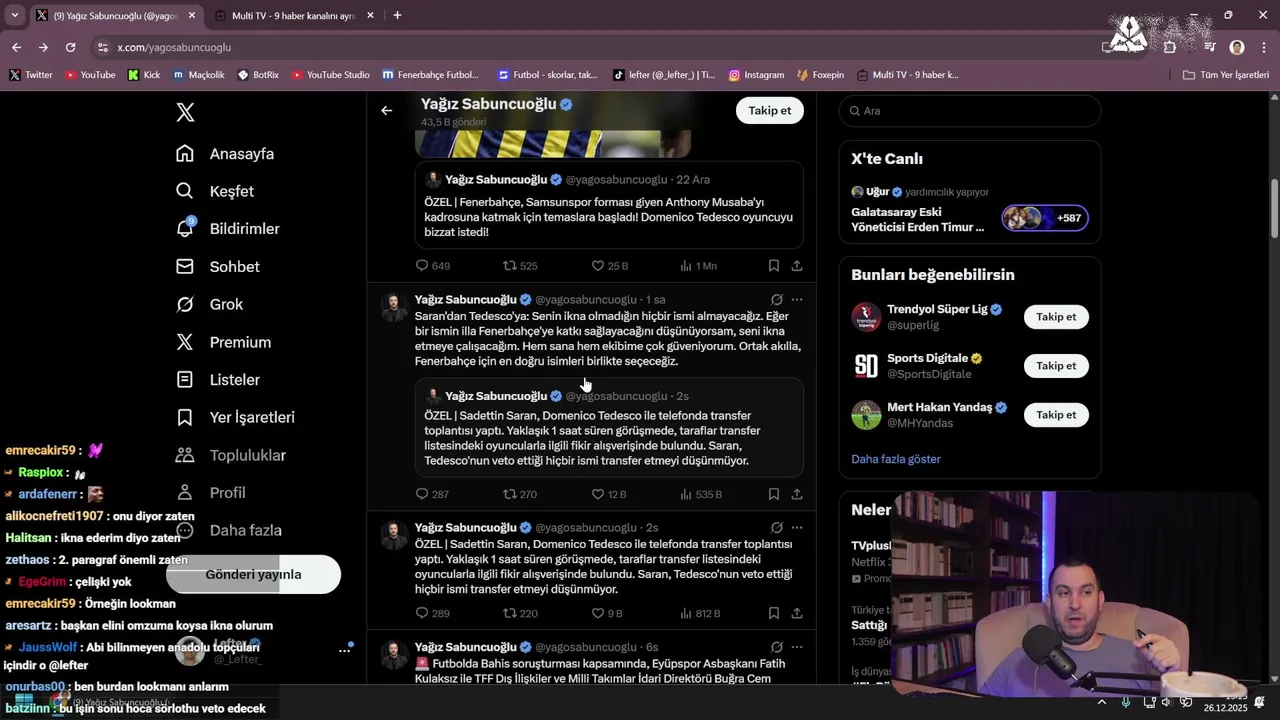Image resolution: width=1280 pixels, height=720 pixels.
Task: Open Premium page
Action: 223,342
